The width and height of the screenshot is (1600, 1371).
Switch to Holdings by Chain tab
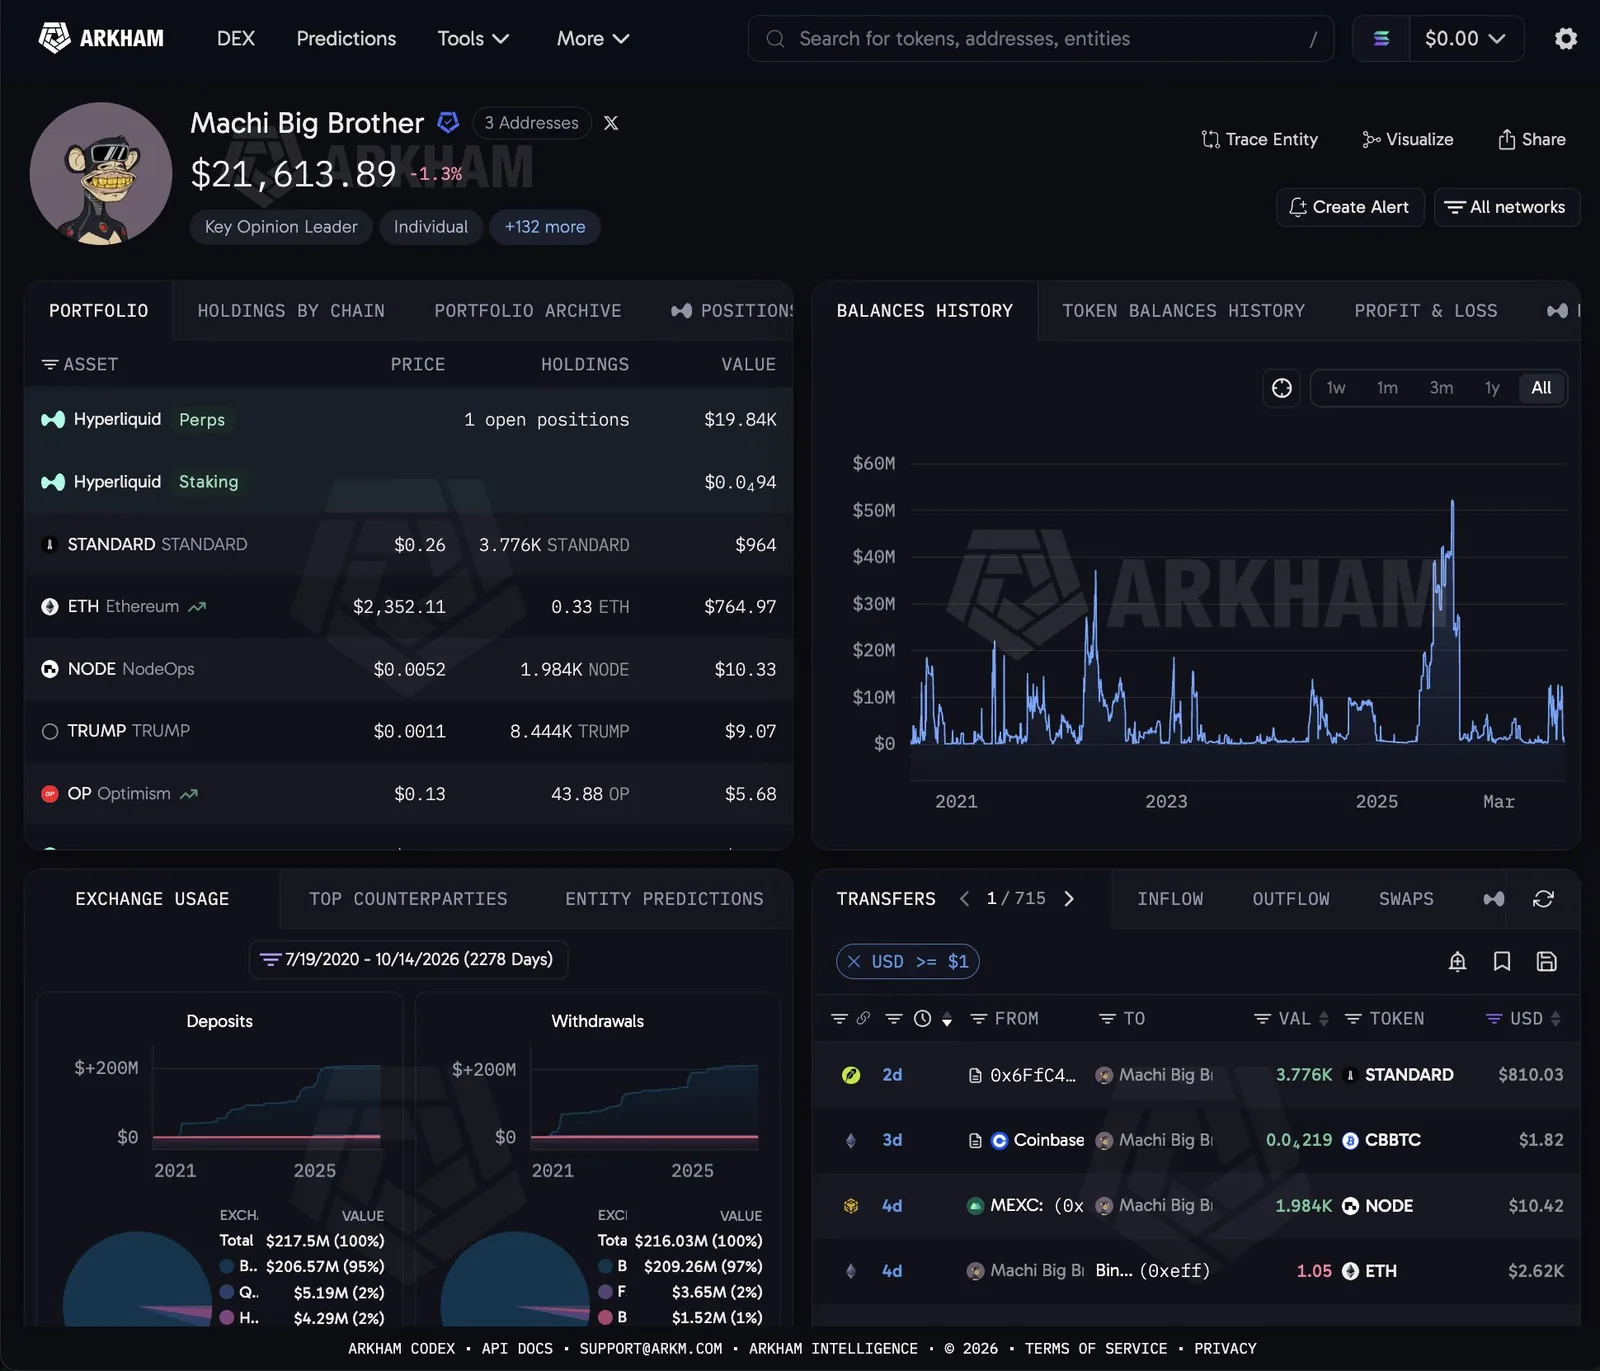tap(291, 311)
